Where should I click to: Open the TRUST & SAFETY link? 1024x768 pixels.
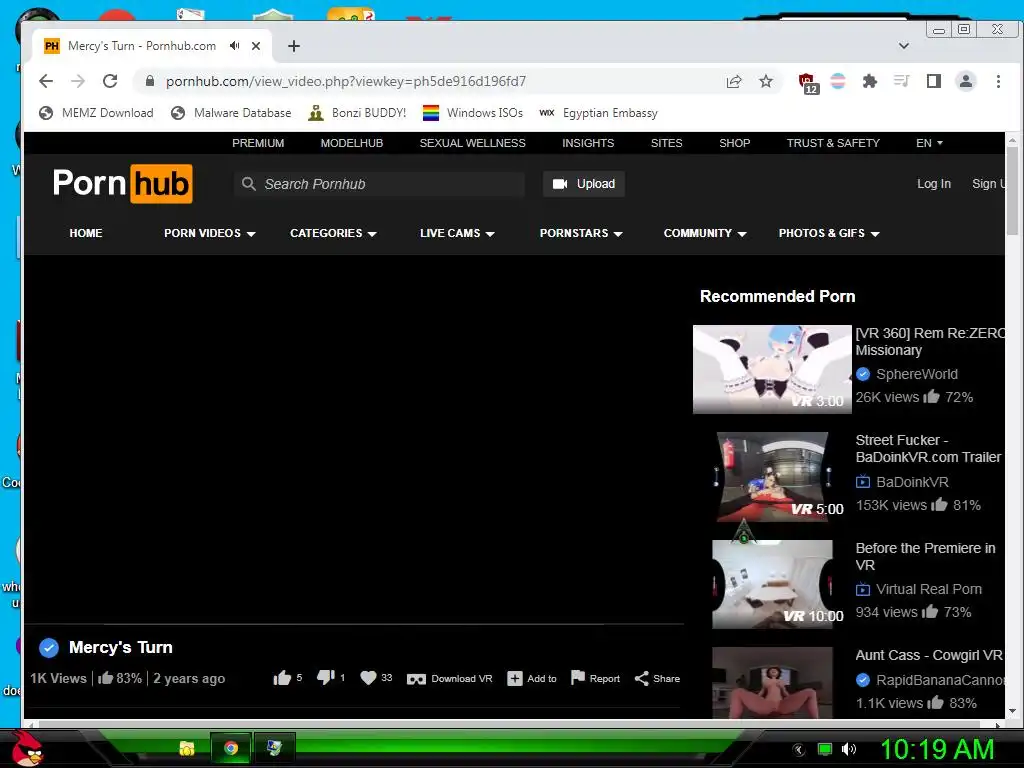point(833,143)
